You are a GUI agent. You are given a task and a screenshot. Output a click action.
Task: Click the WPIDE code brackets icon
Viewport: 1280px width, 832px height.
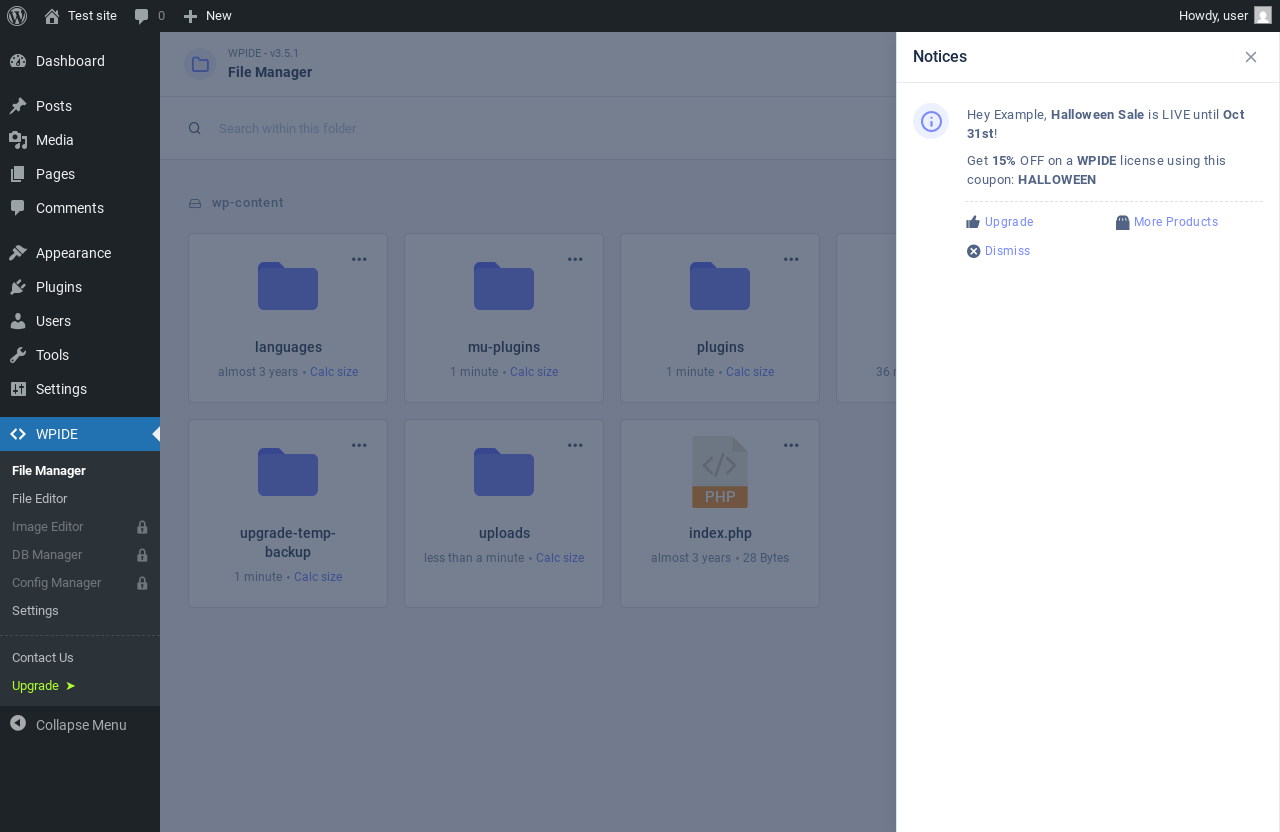pyautogui.click(x=18, y=434)
